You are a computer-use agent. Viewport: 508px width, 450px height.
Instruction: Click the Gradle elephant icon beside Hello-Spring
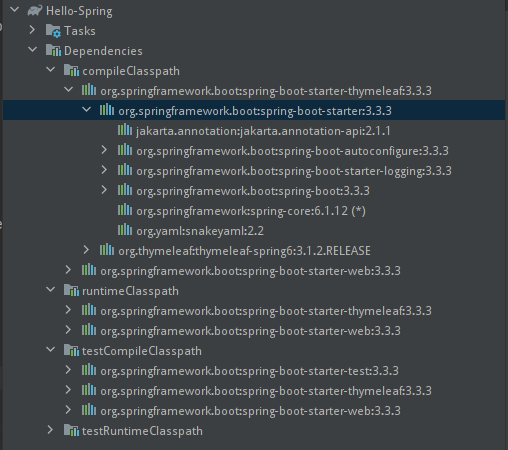[x=35, y=11]
